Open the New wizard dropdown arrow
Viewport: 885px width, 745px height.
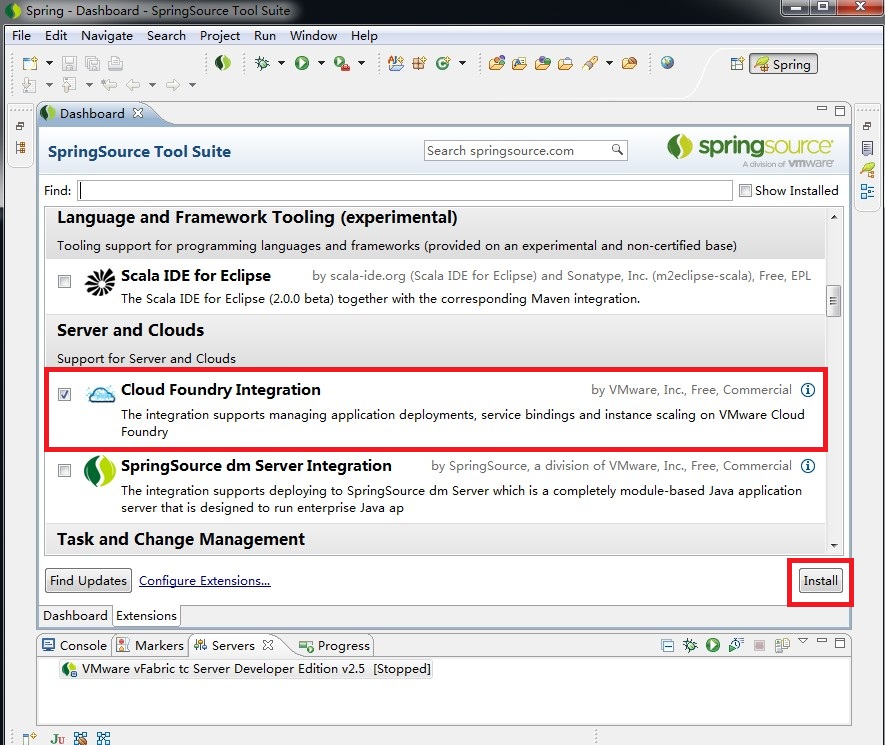tap(49, 63)
